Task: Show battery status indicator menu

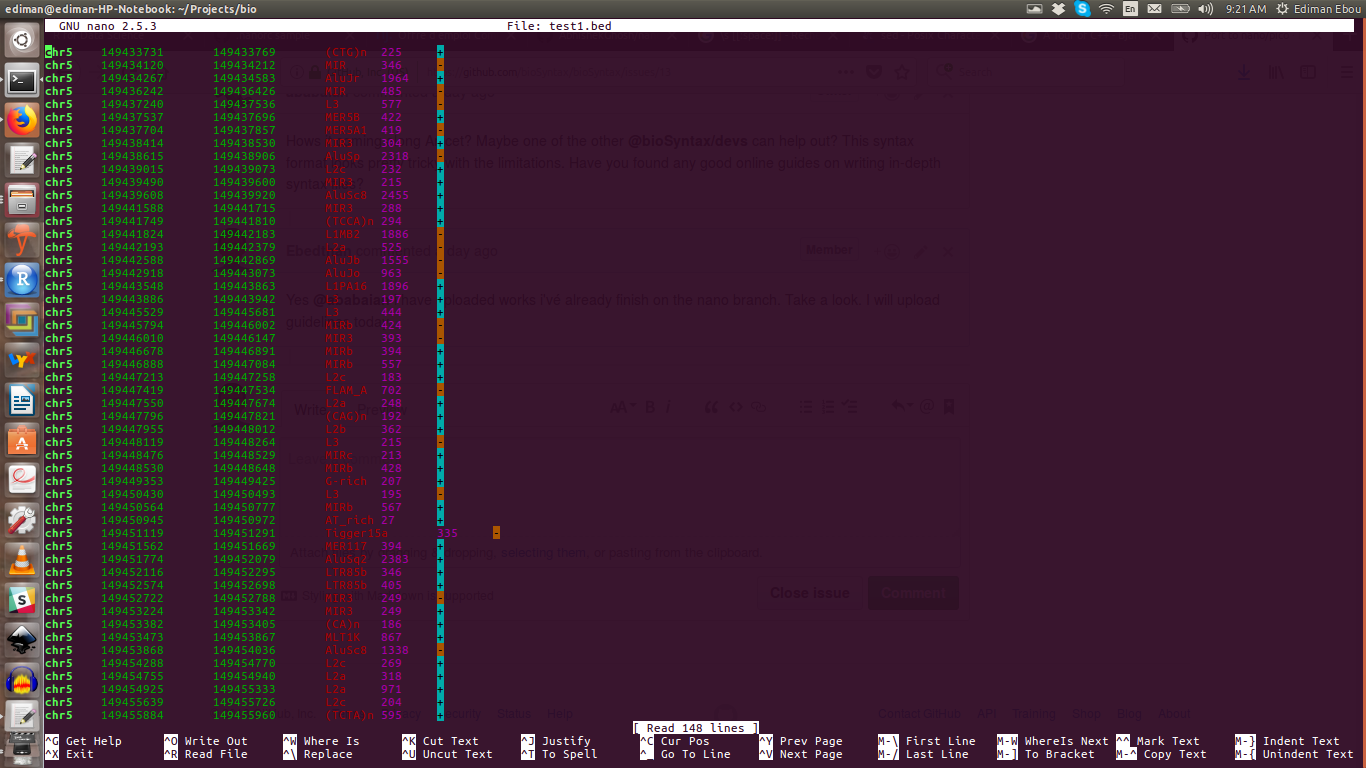Action: click(x=1179, y=9)
